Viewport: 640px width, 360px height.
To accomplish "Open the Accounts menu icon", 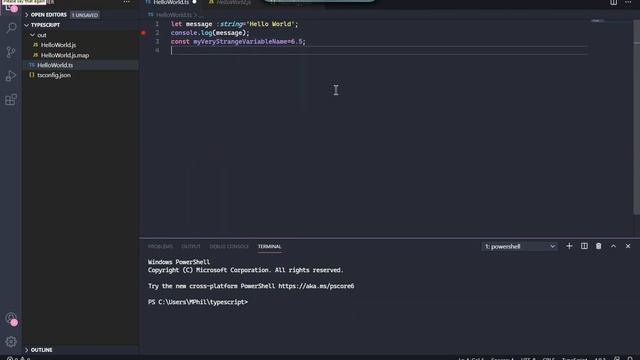I will (11, 318).
